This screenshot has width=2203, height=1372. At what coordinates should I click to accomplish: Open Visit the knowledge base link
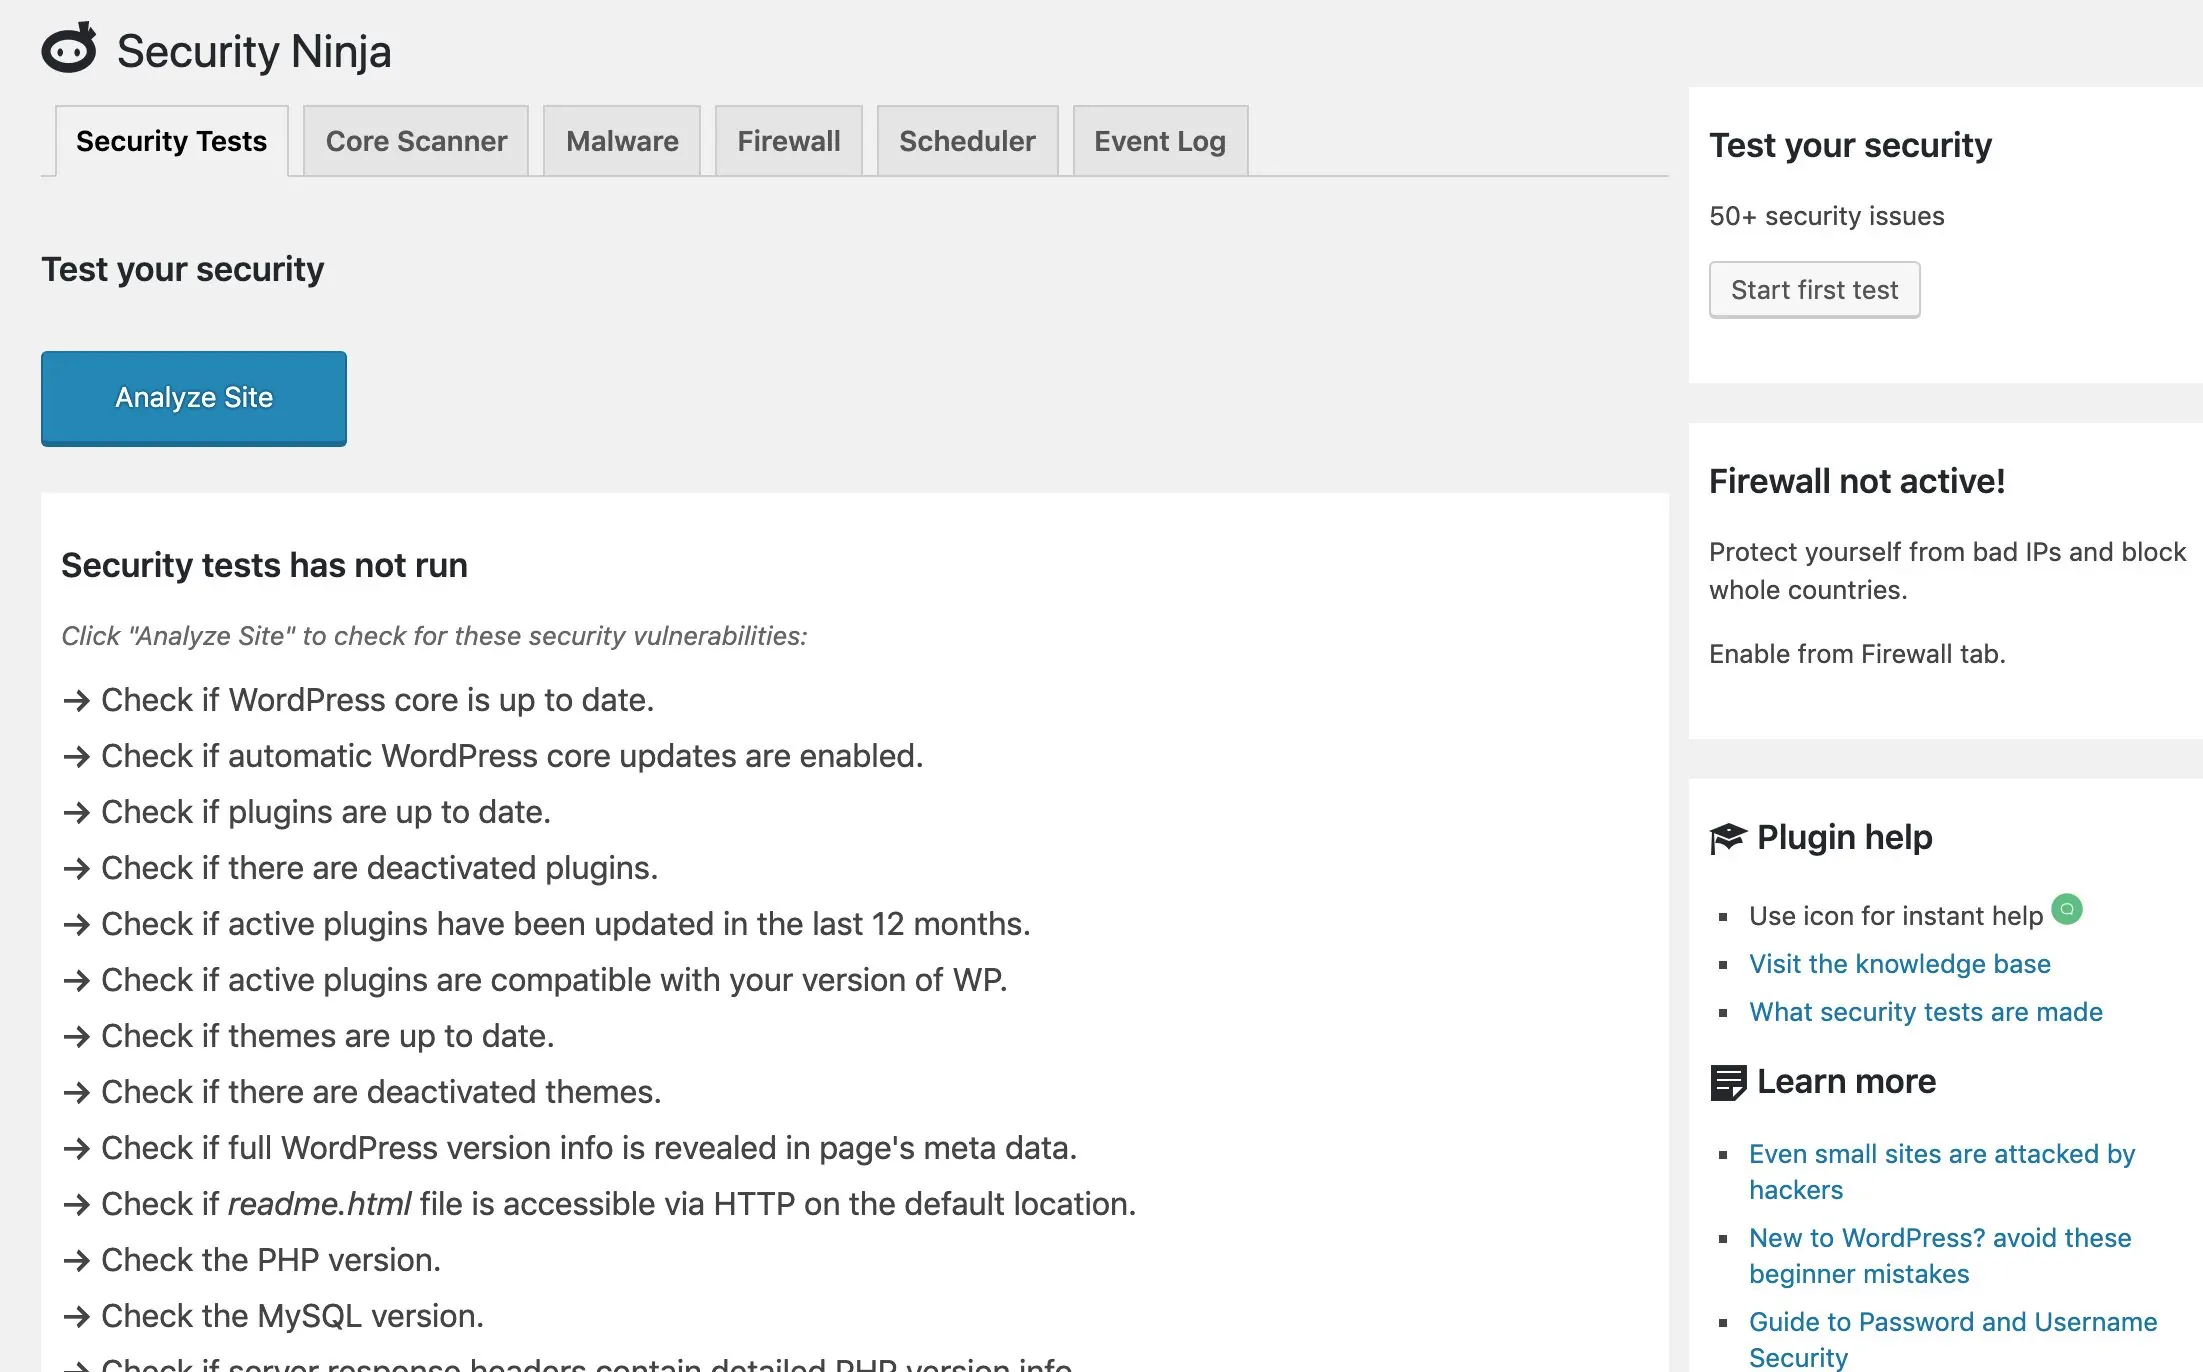point(1899,964)
